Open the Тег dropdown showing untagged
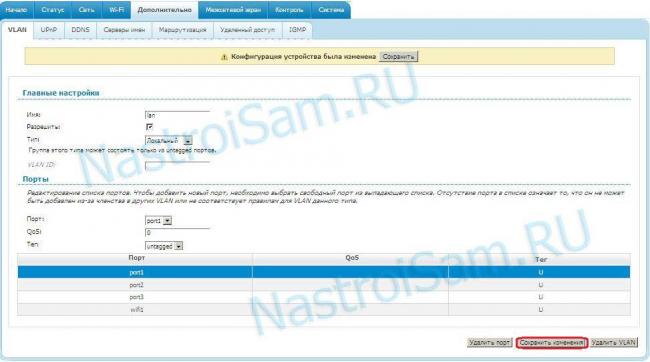 164,246
